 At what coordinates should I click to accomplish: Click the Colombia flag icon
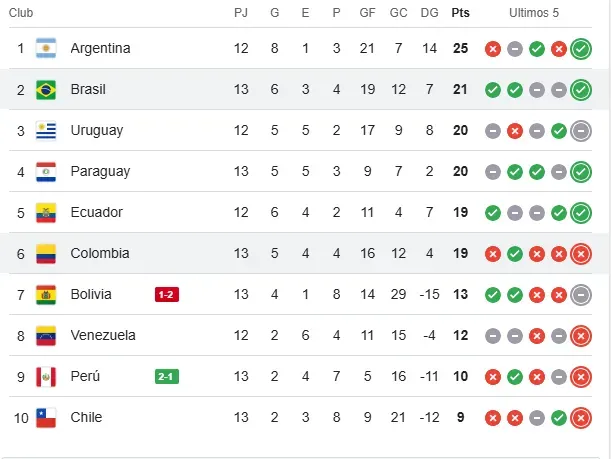coord(46,253)
